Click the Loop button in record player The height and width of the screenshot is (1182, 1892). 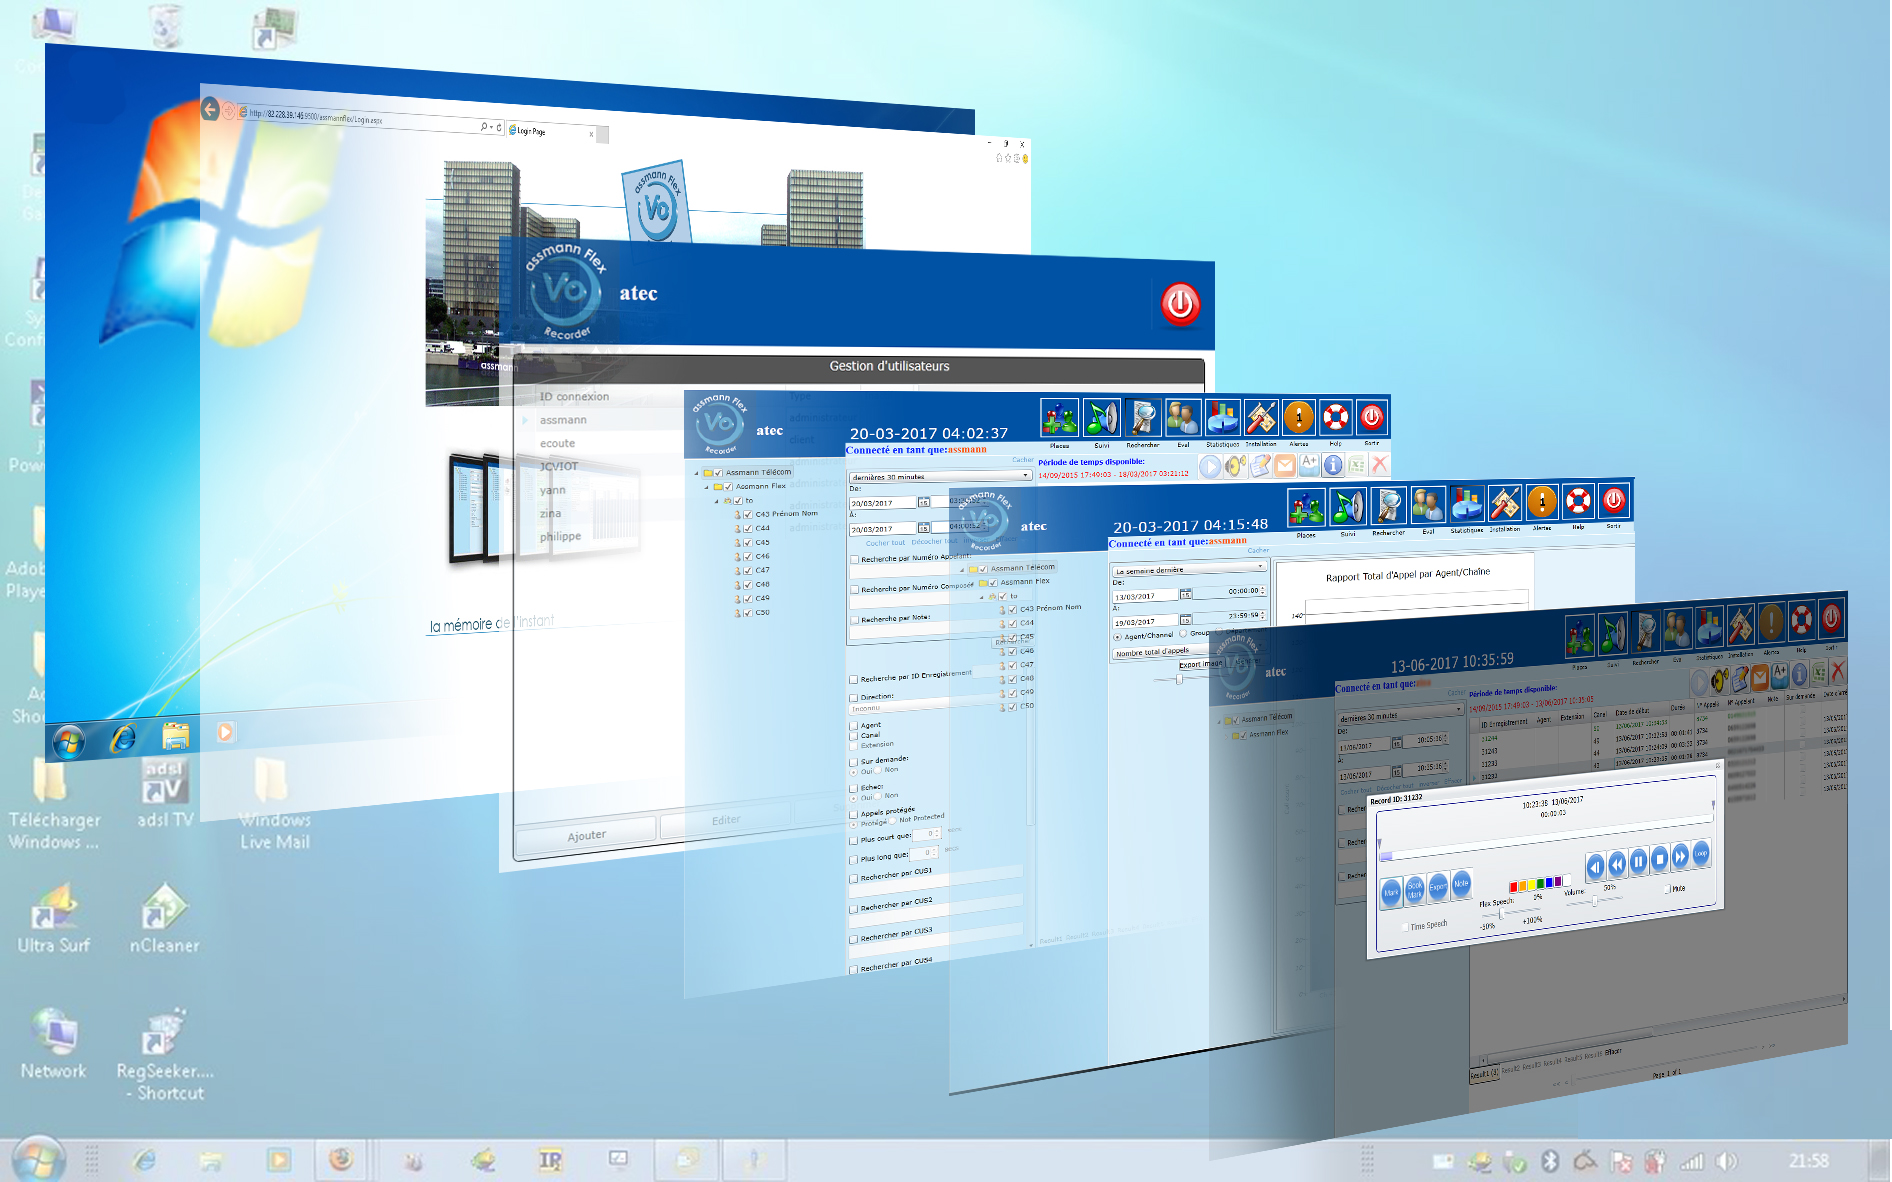pos(1701,853)
